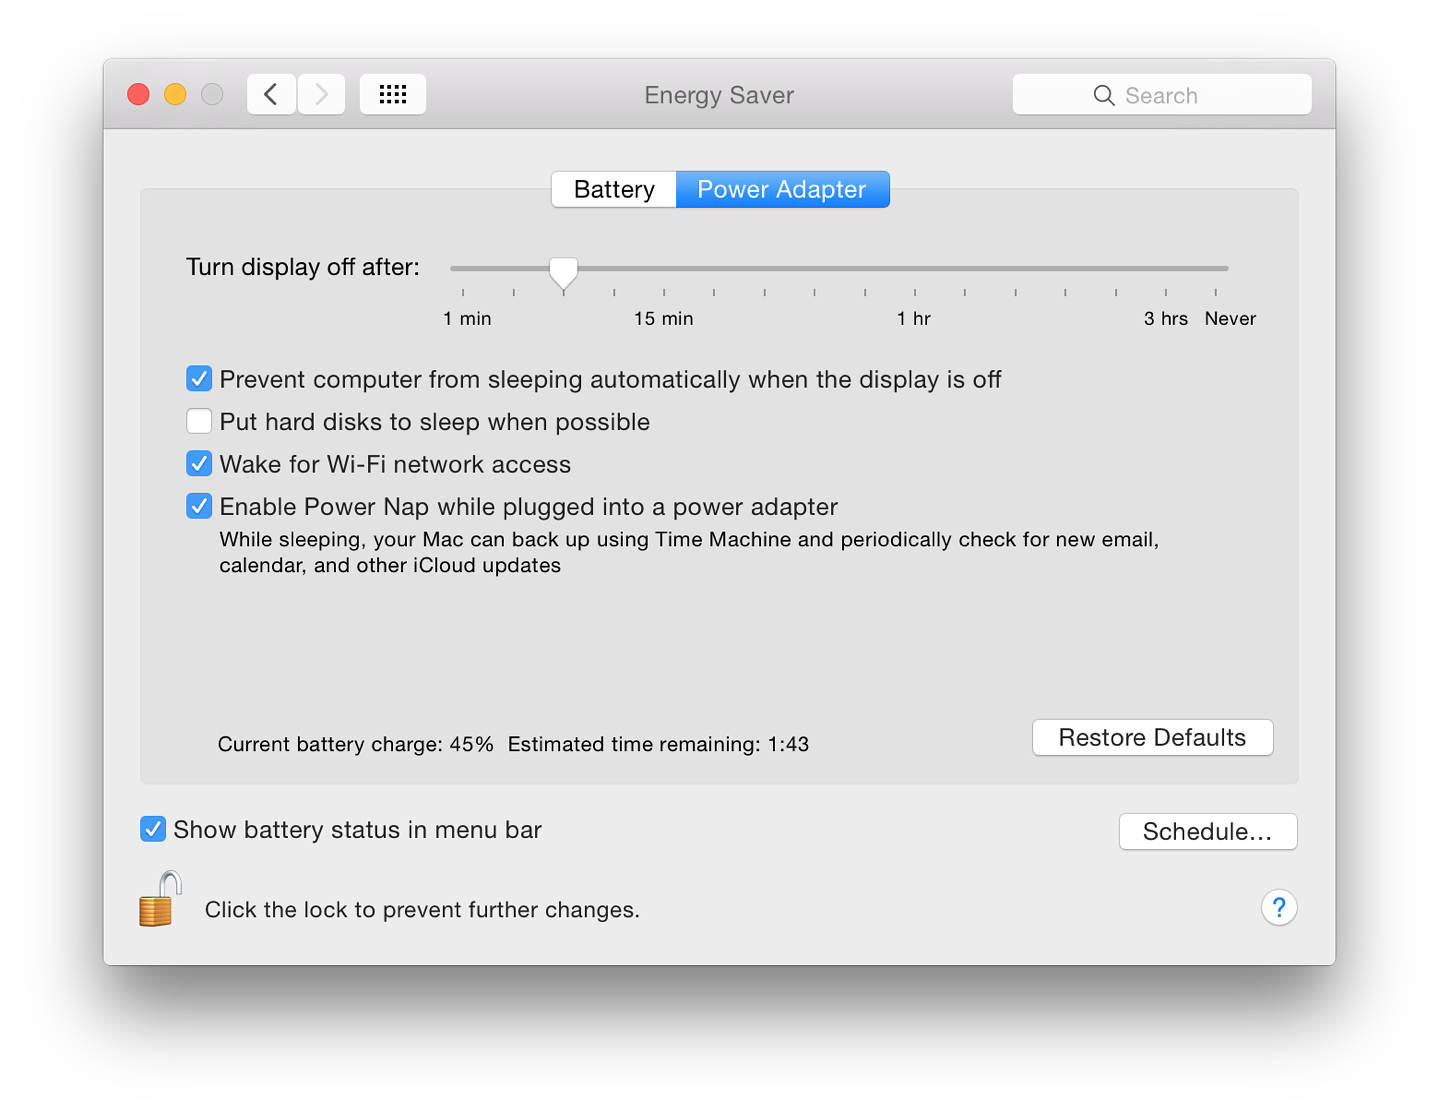Uncheck Show battery status in menu bar
The width and height of the screenshot is (1439, 1113).
[153, 829]
